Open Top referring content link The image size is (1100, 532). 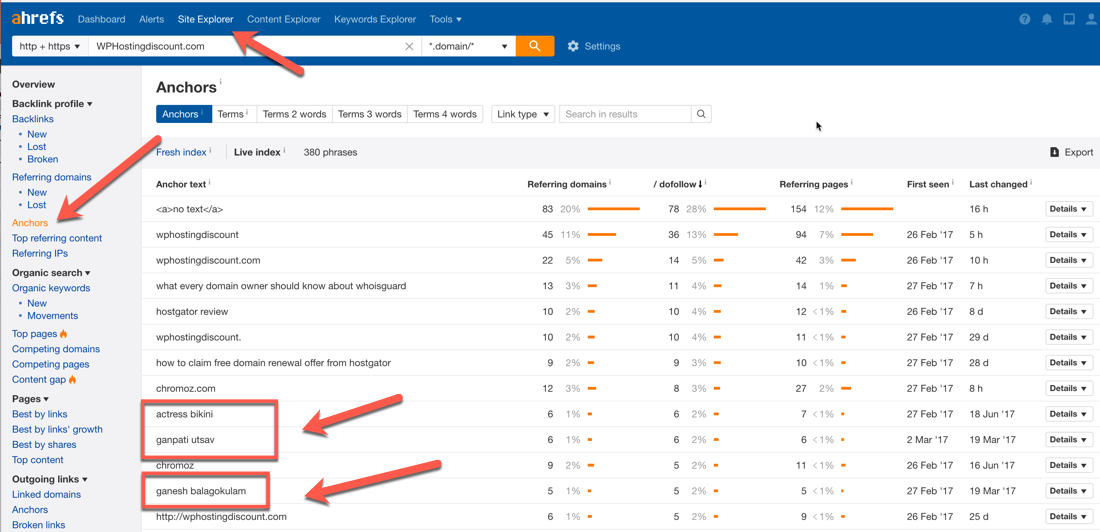[x=57, y=238]
